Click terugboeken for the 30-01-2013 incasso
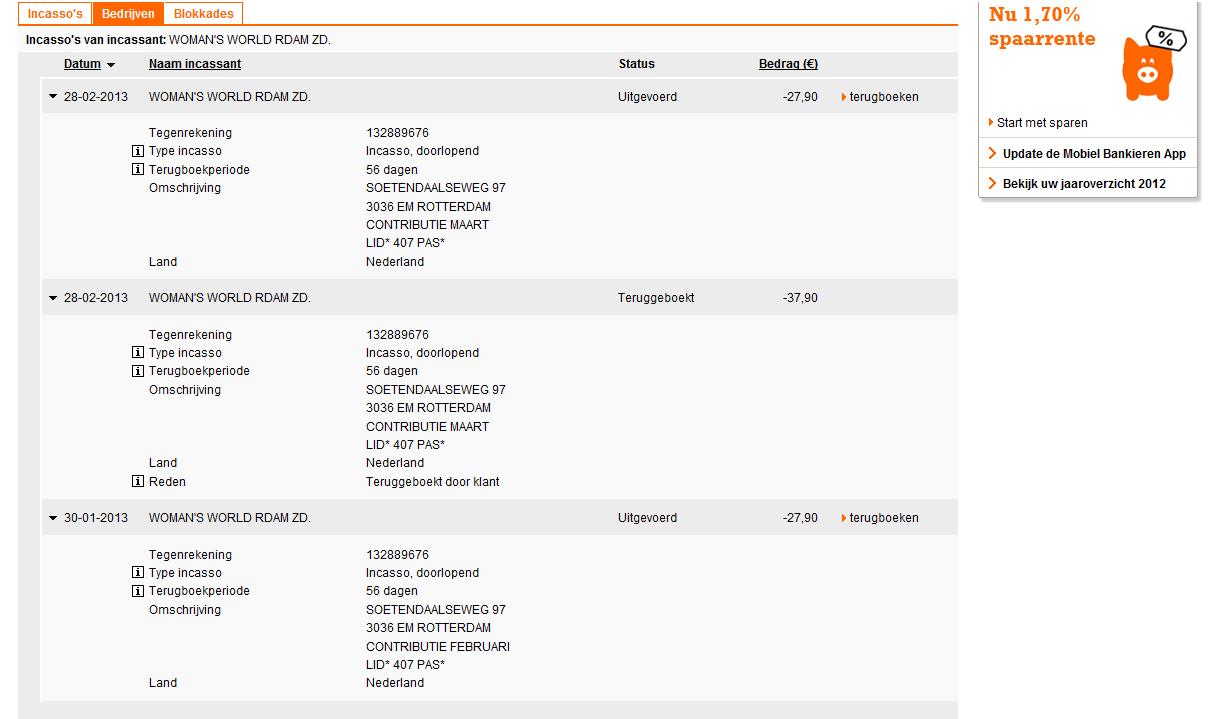The image size is (1214, 719). [x=883, y=518]
